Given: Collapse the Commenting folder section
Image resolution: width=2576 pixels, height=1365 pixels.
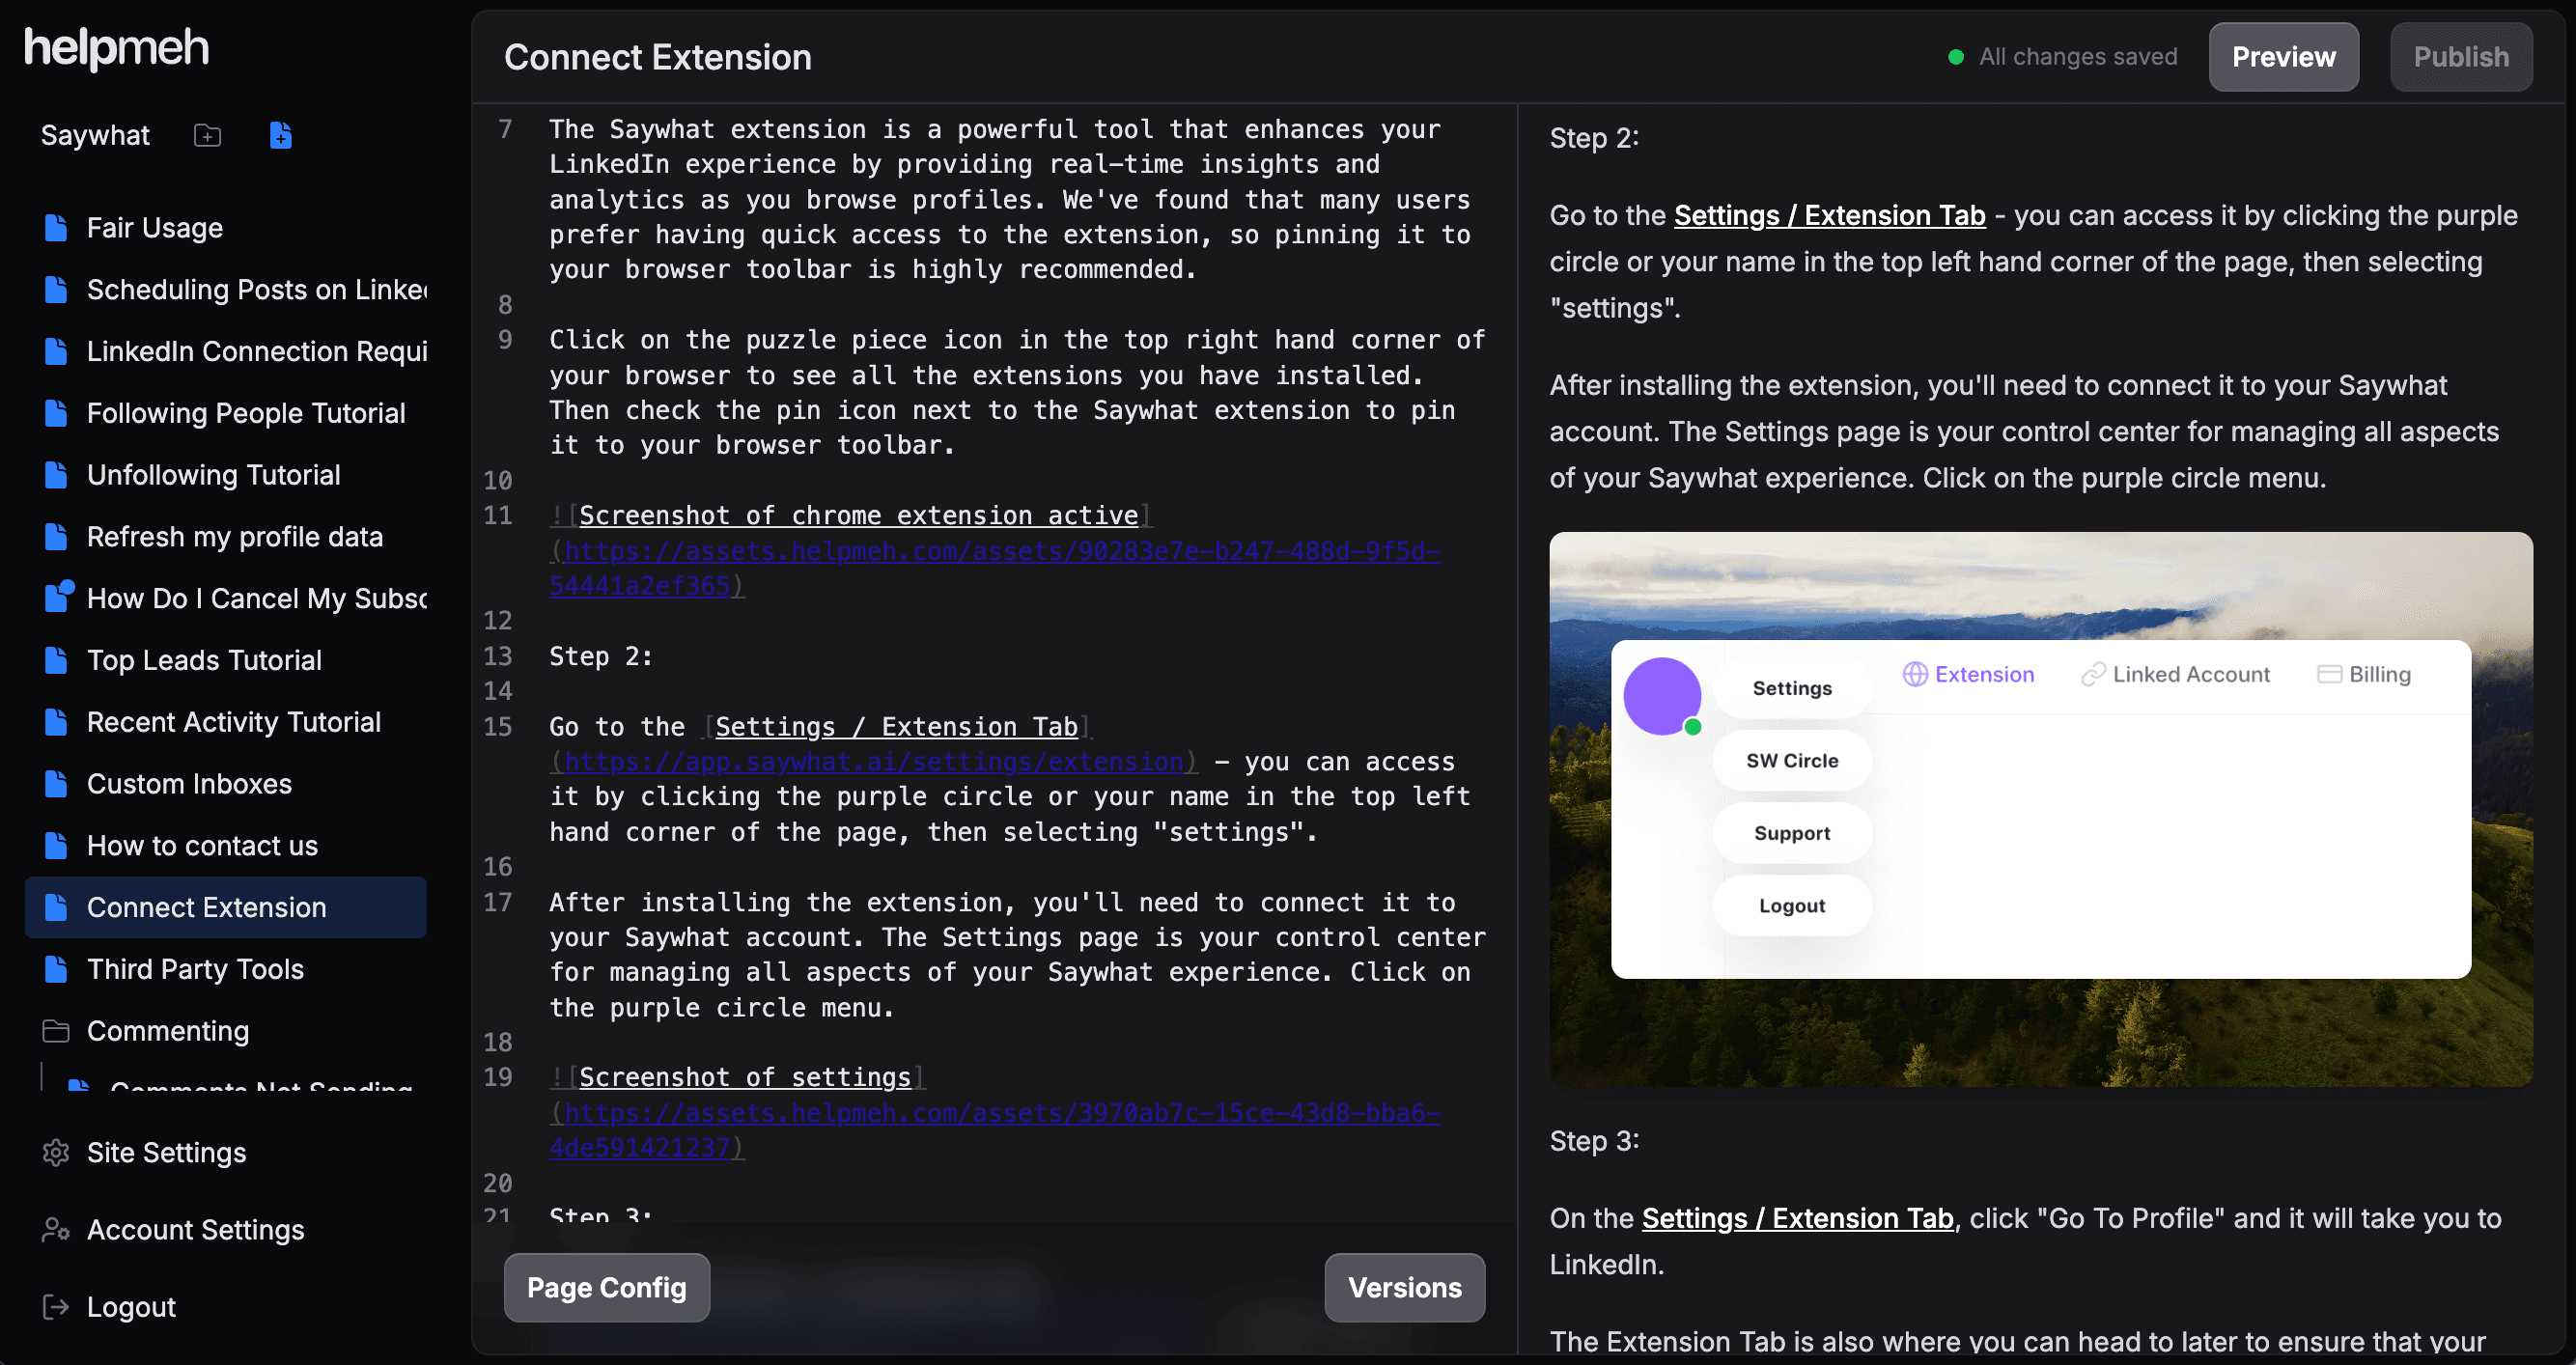Looking at the screenshot, I should click(166, 1031).
